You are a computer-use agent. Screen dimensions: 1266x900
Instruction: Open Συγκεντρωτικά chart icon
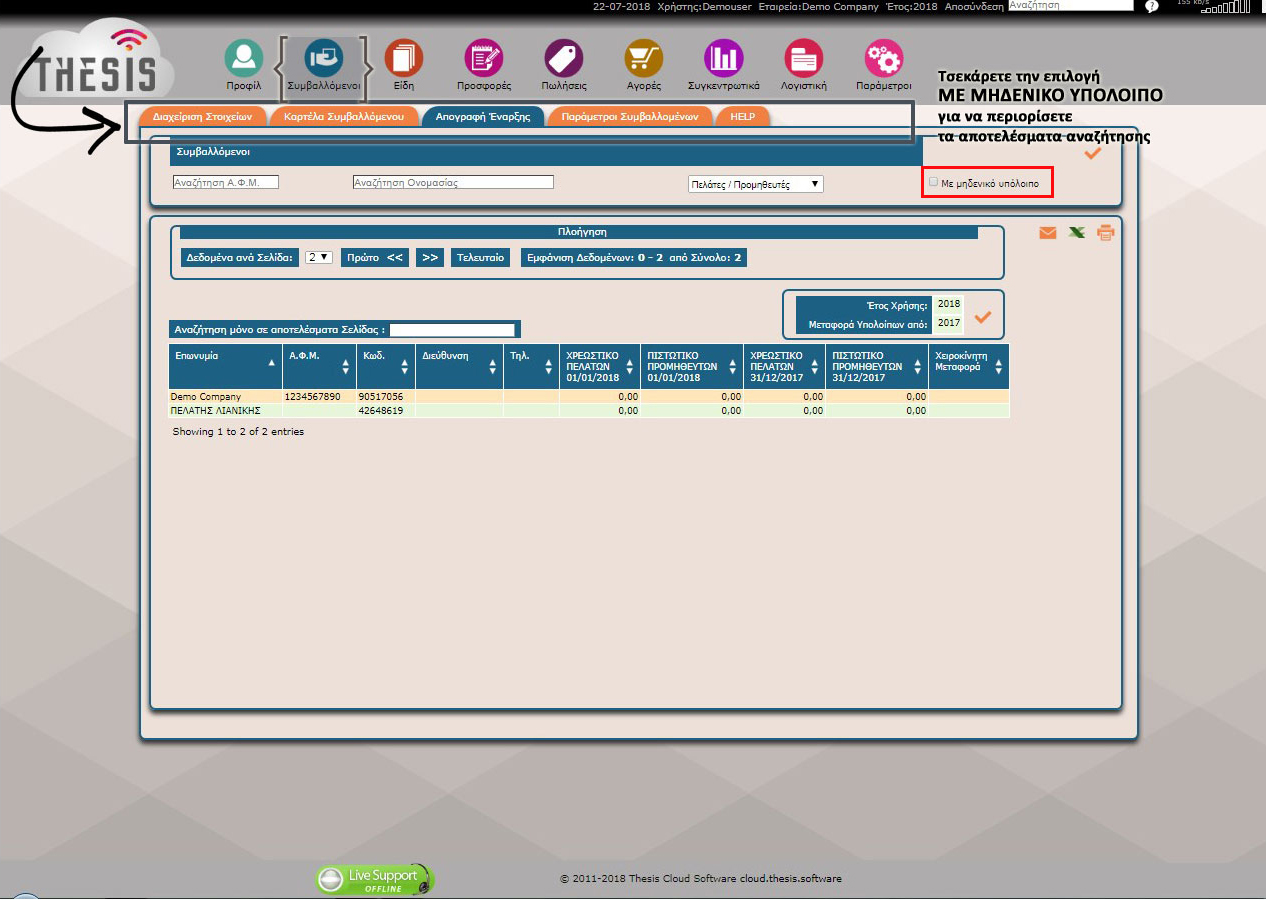pyautogui.click(x=723, y=58)
